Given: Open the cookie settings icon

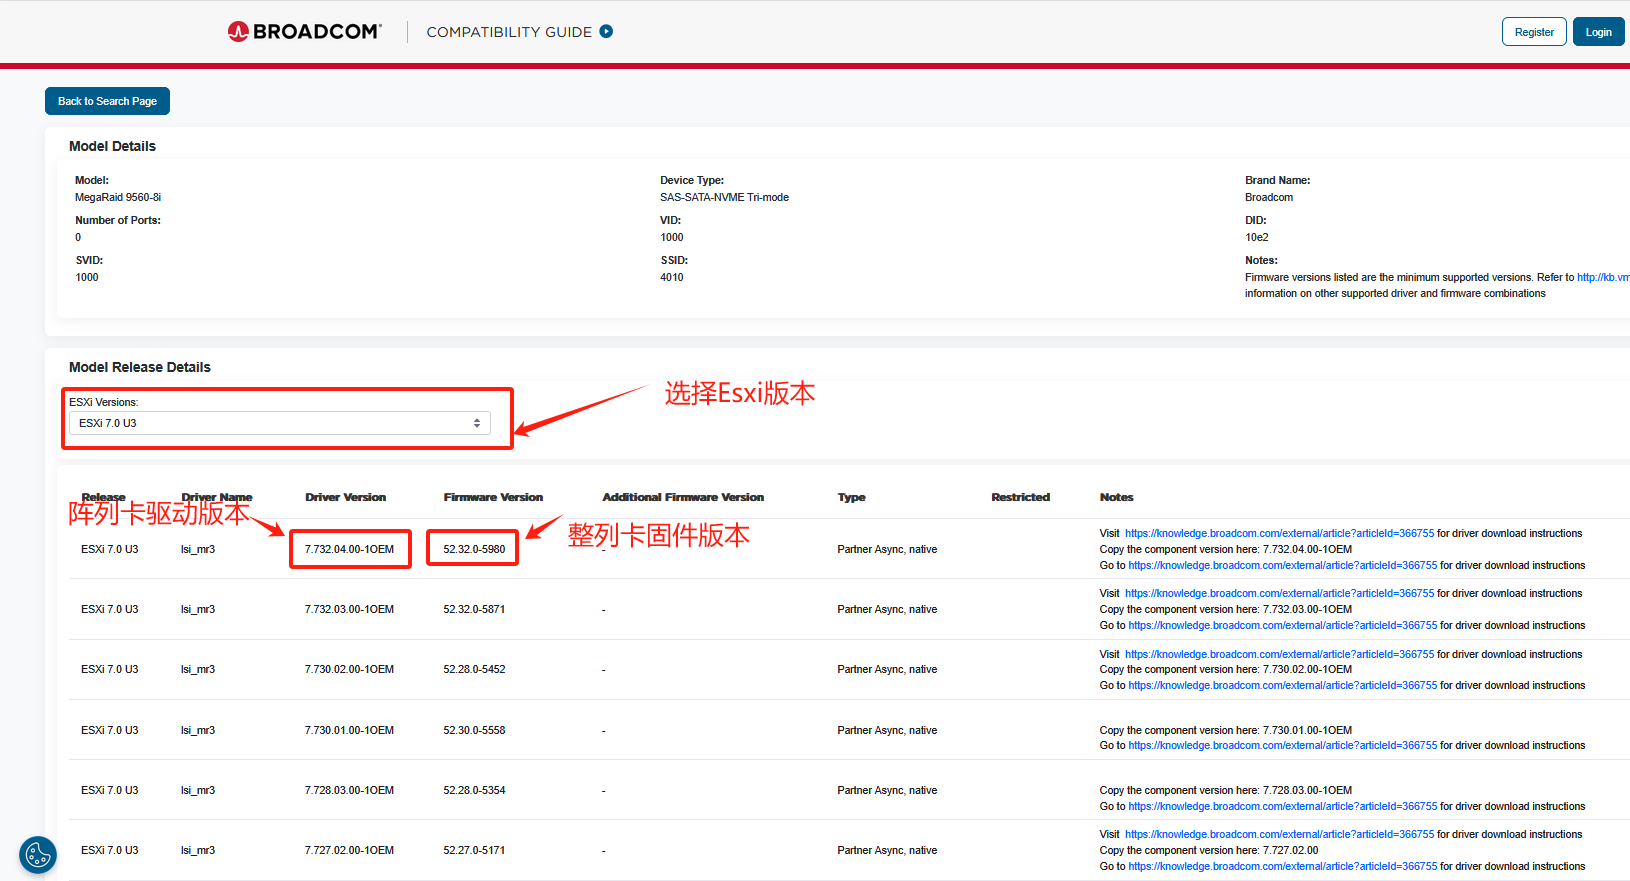Looking at the screenshot, I should click(38, 855).
